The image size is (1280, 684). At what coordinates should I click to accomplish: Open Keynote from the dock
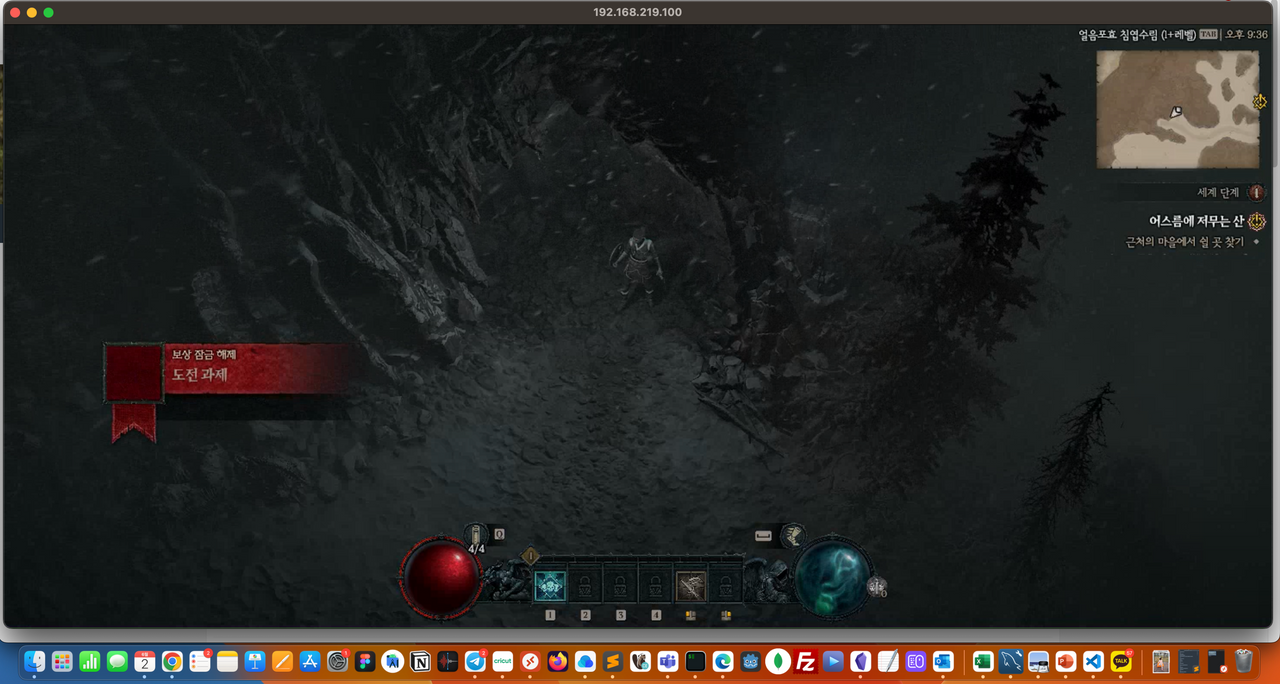[255, 661]
